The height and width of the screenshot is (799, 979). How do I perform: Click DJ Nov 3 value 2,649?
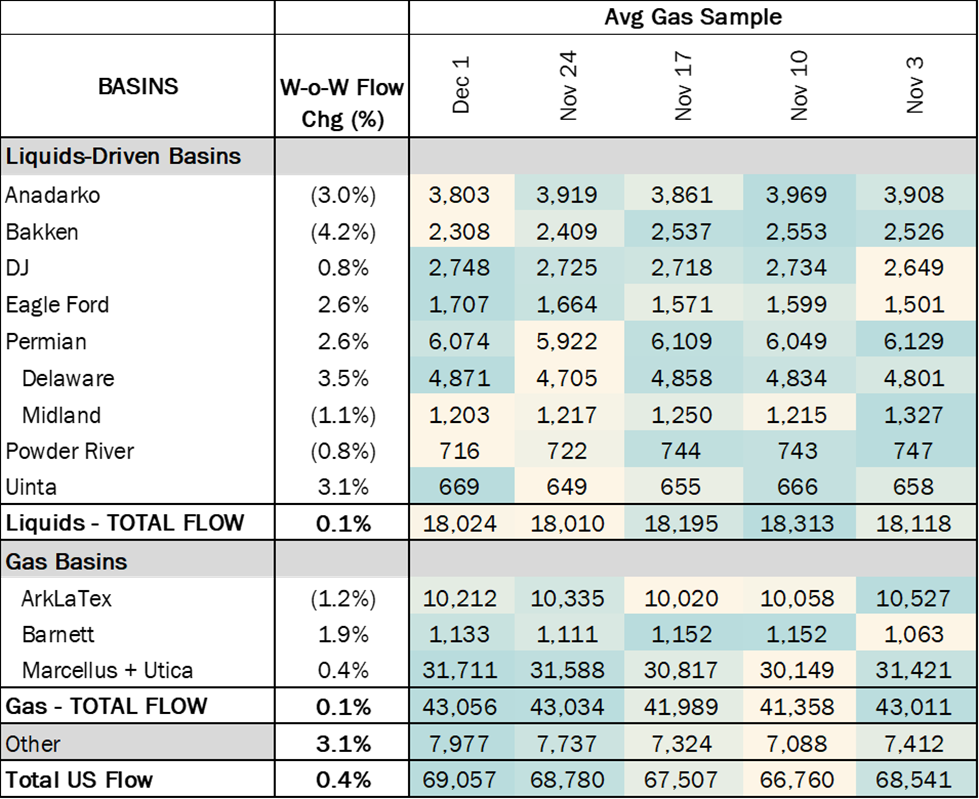point(914,268)
